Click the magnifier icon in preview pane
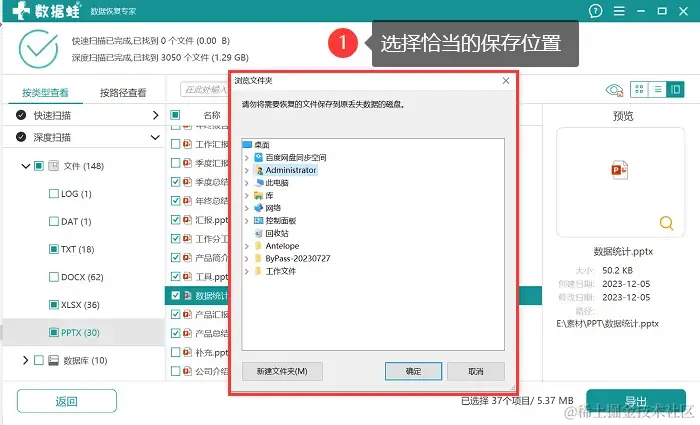 [666, 222]
